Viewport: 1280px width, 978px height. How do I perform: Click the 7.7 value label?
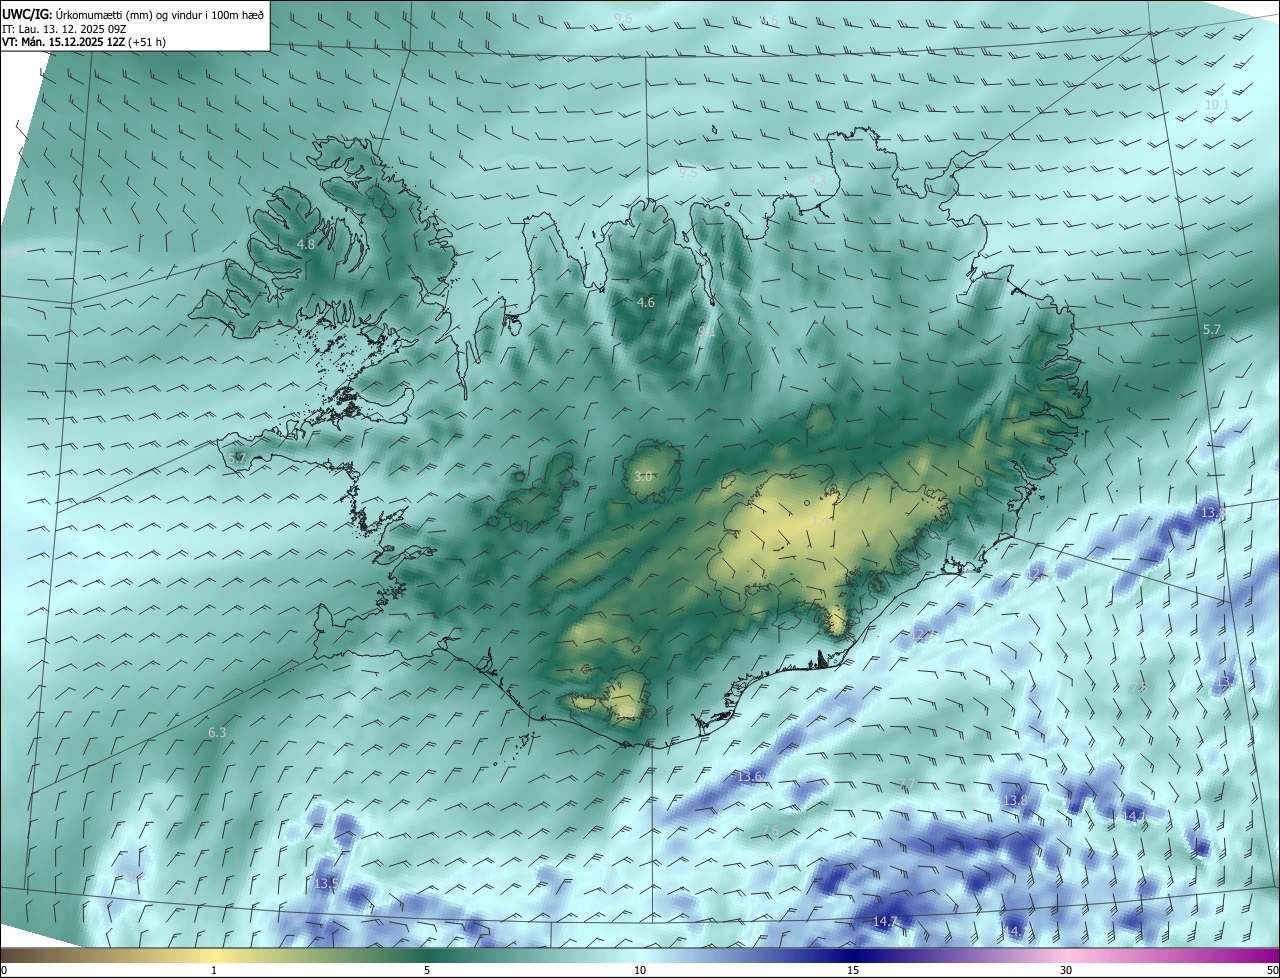tap(908, 783)
